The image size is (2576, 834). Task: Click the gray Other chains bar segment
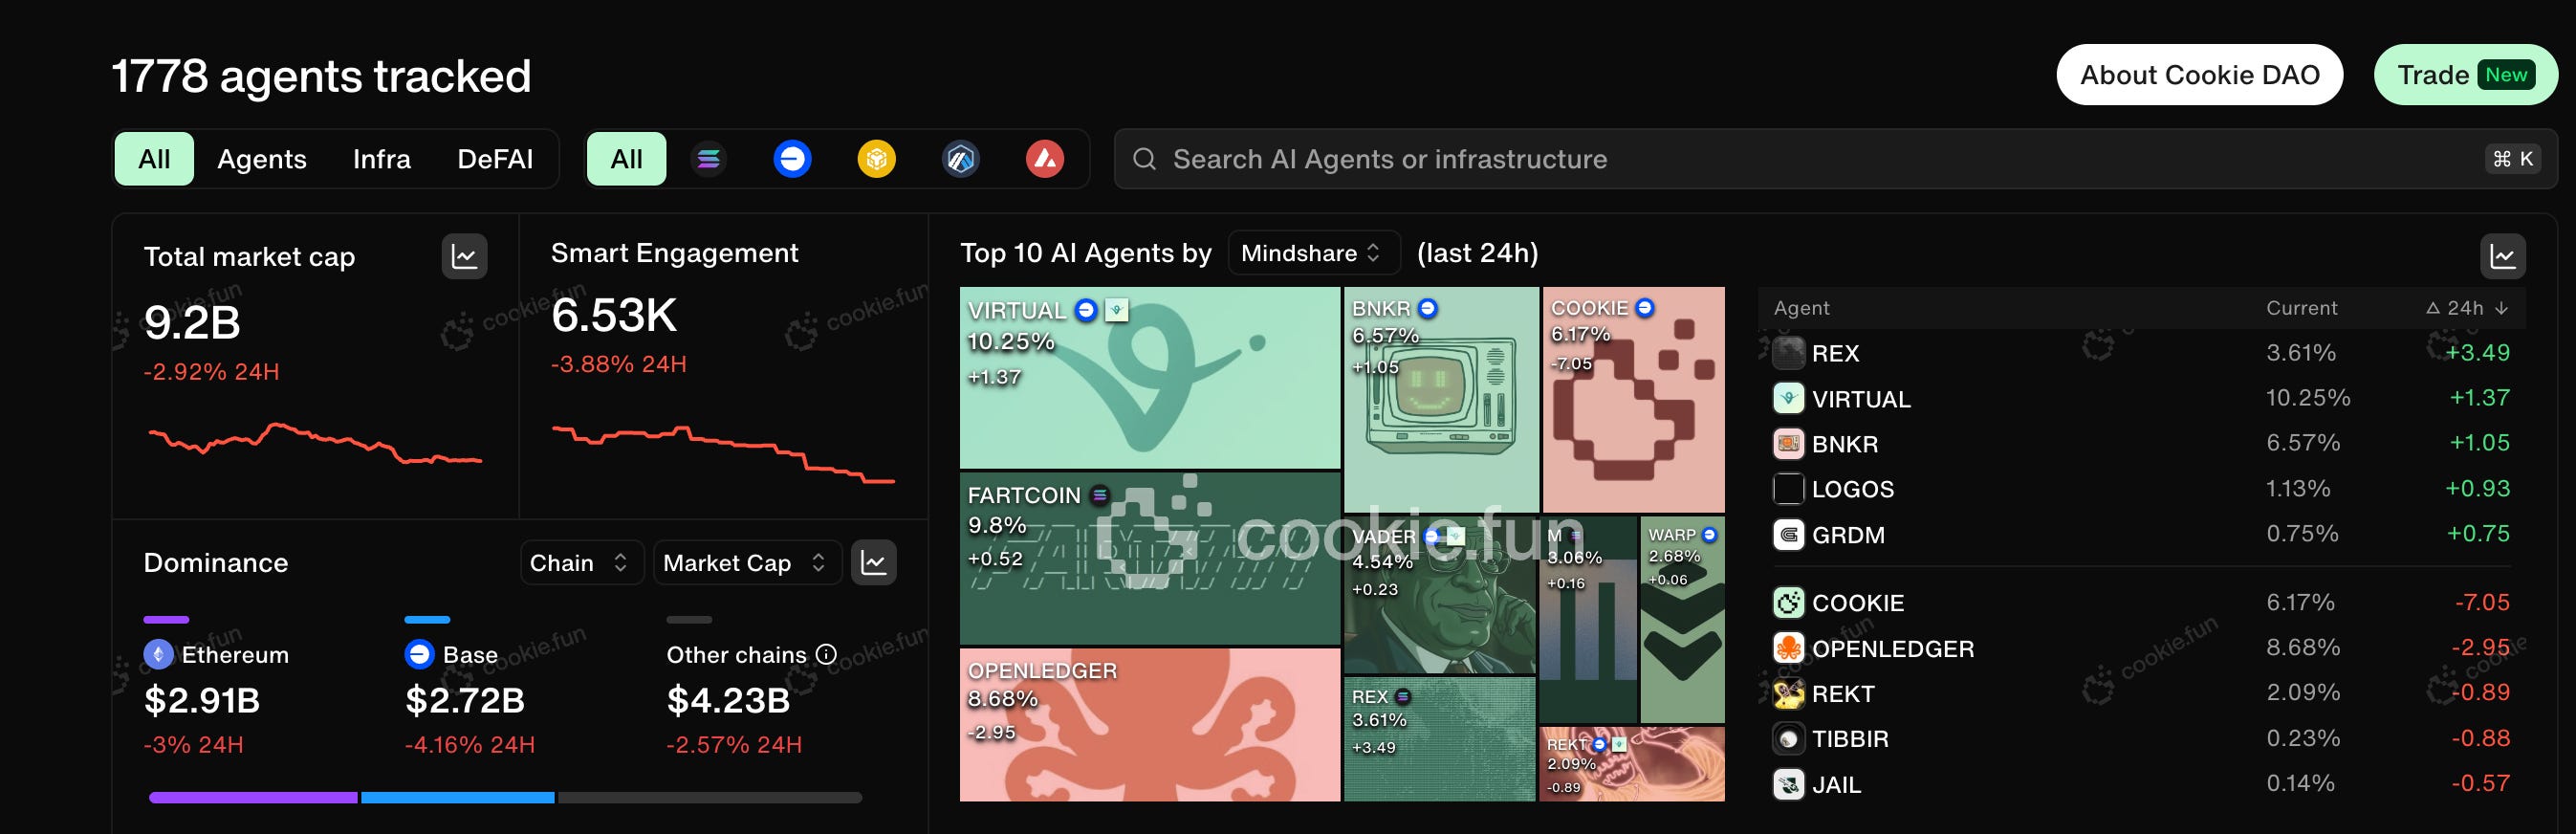point(710,798)
